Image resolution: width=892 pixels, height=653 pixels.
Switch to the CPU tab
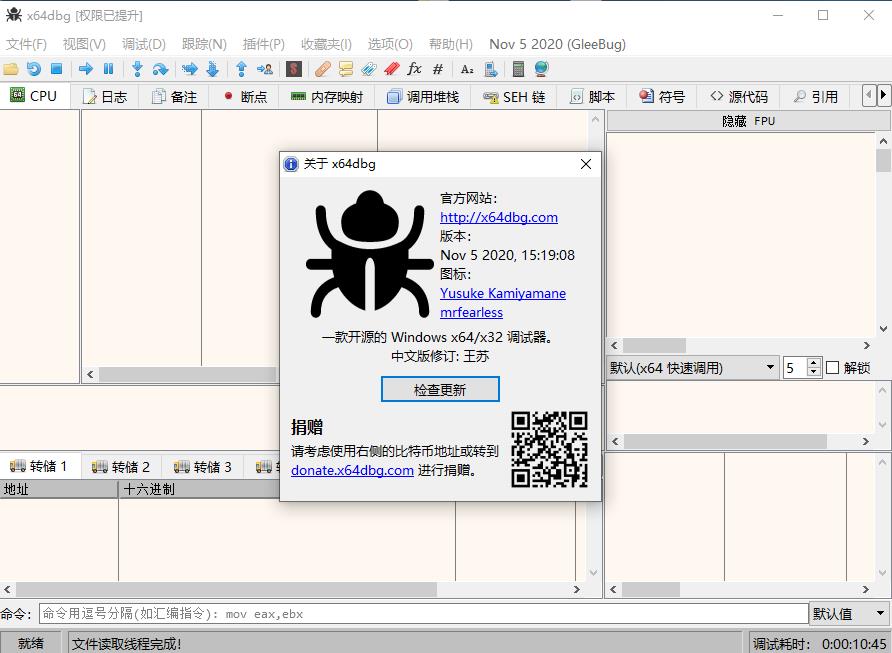[34, 96]
